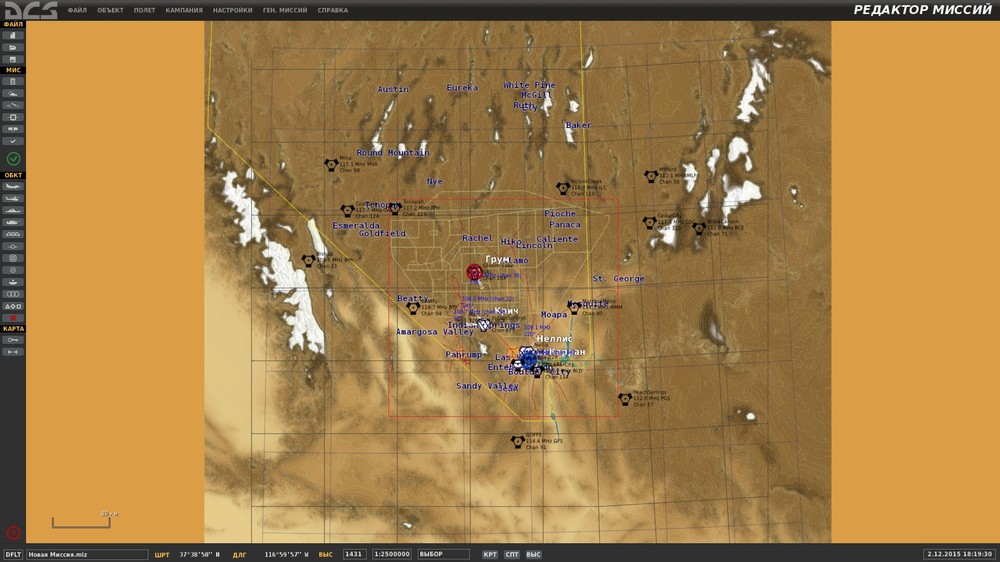1000x562 pixels.
Task: Open the КАМПАНИЯ menu
Action: pos(184,10)
